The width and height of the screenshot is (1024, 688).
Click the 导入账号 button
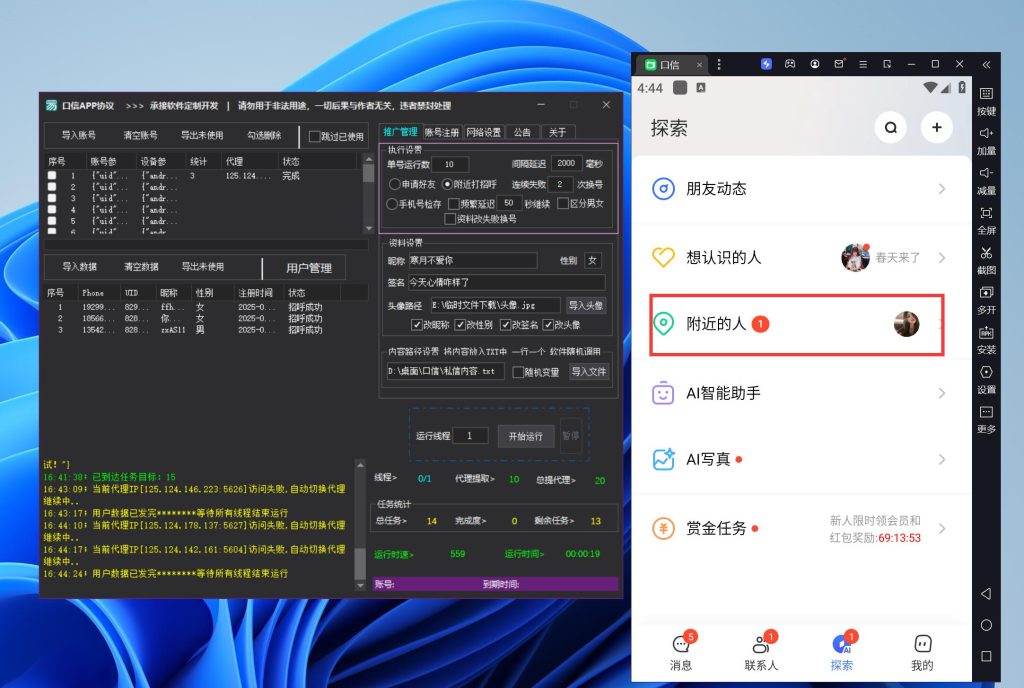point(79,135)
